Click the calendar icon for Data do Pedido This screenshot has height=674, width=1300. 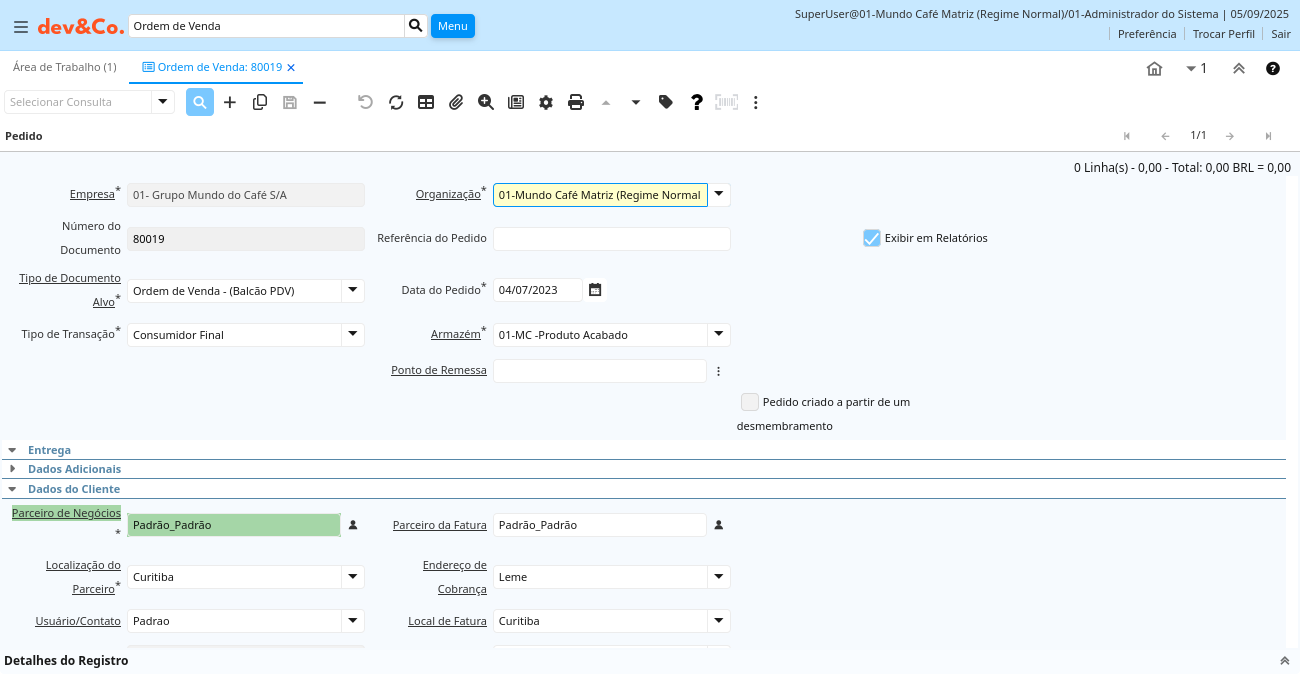point(595,290)
